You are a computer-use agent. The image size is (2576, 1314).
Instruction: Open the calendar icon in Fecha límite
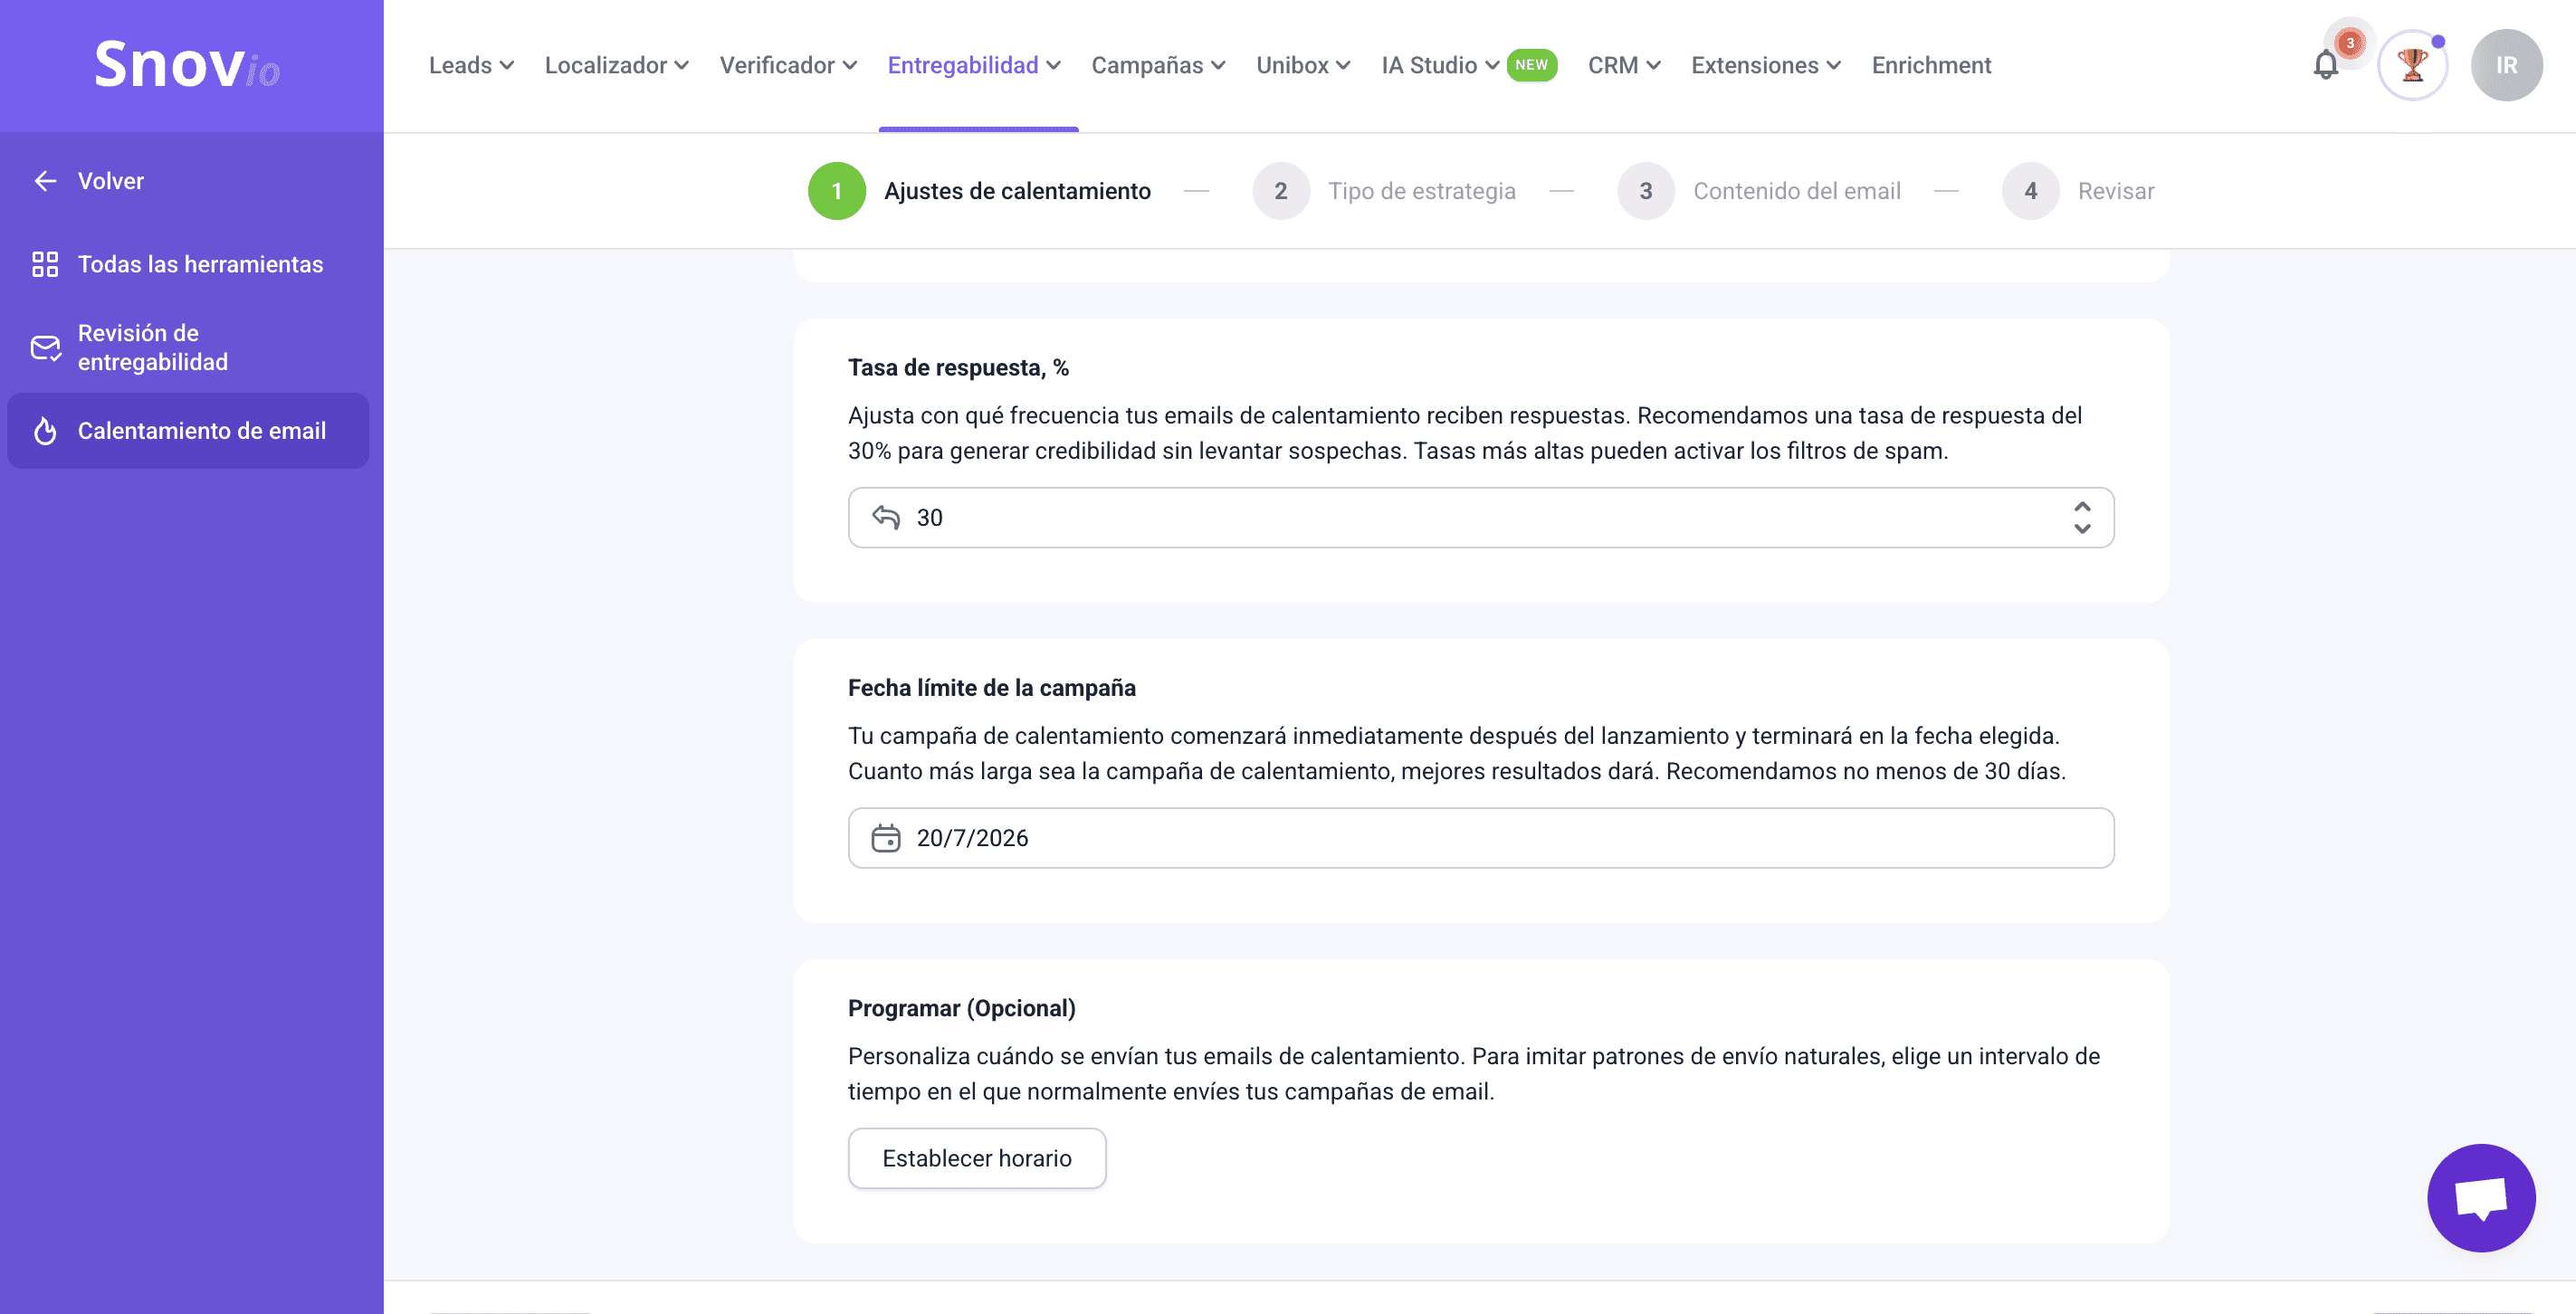point(888,838)
